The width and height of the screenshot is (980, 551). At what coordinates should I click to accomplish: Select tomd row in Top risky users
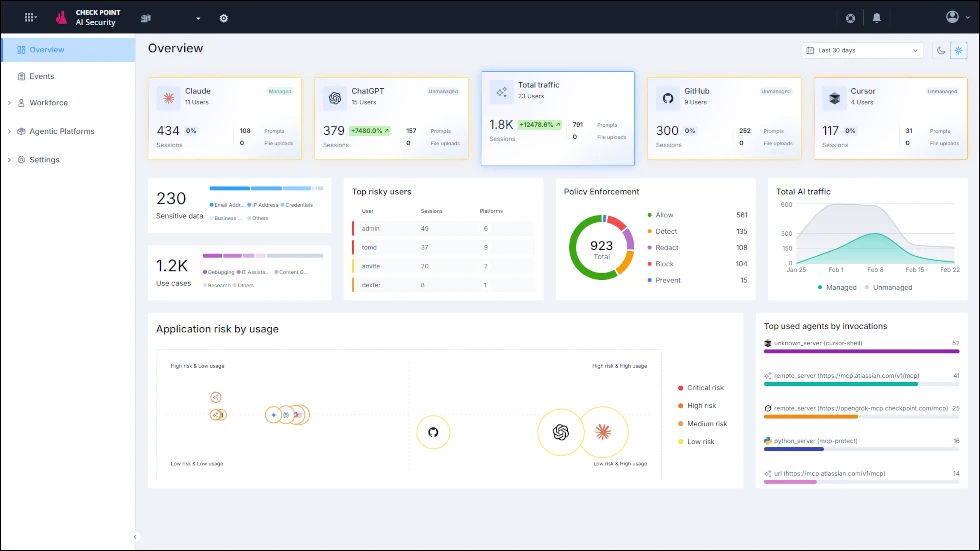coord(444,247)
